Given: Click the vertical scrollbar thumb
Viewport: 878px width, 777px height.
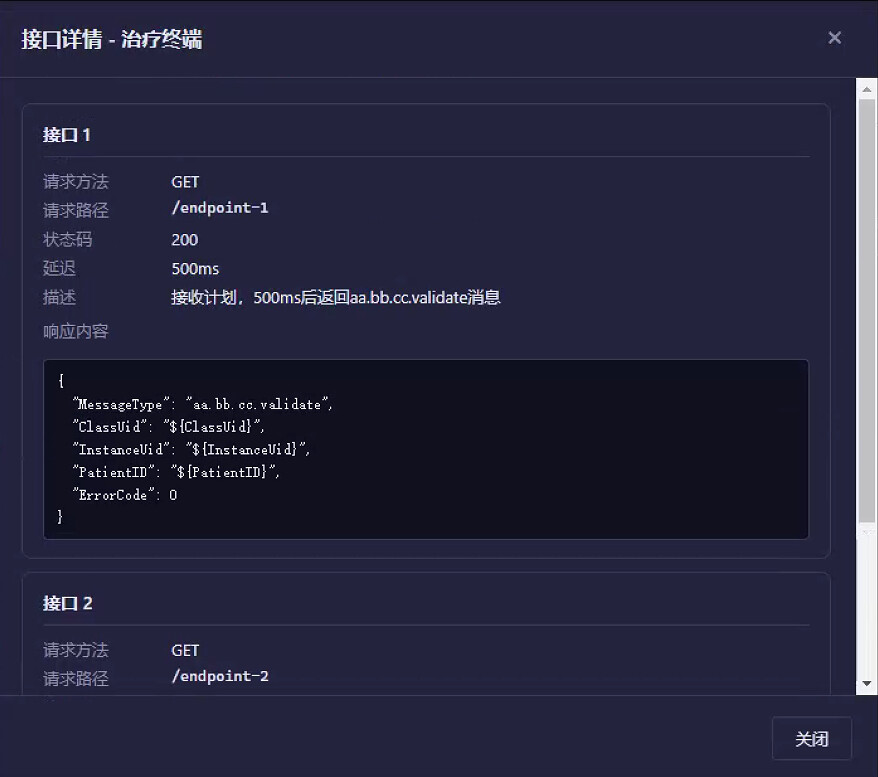Looking at the screenshot, I should [x=867, y=311].
